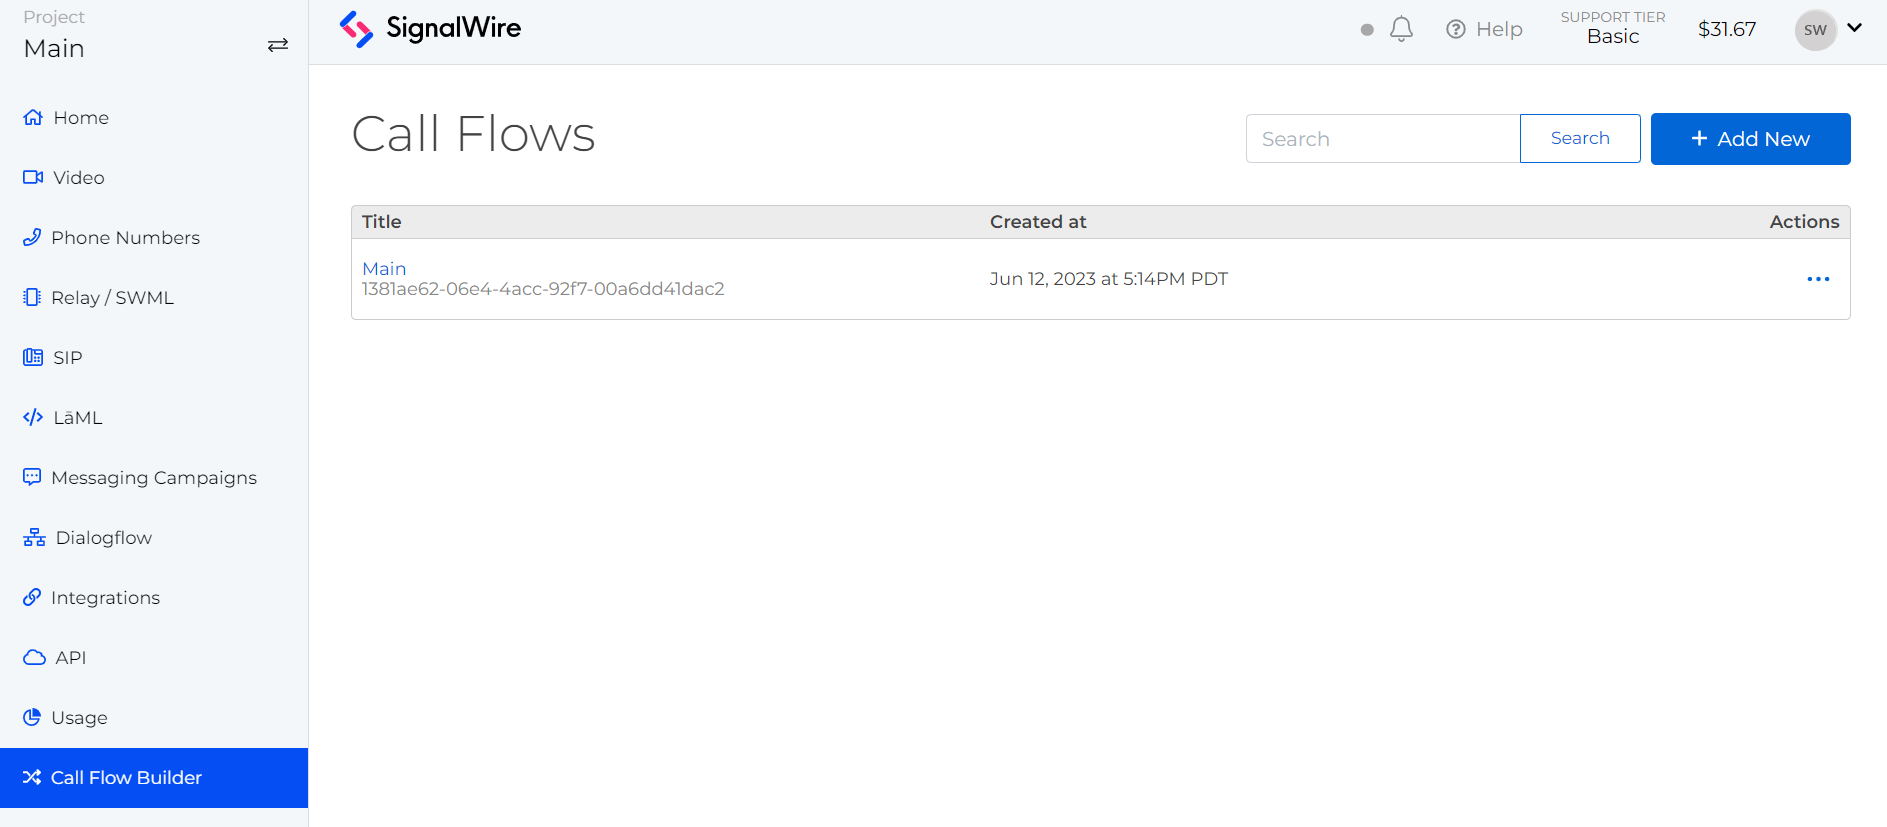Open Phone Numbers in the sidebar
This screenshot has height=827, width=1887.
coord(125,237)
